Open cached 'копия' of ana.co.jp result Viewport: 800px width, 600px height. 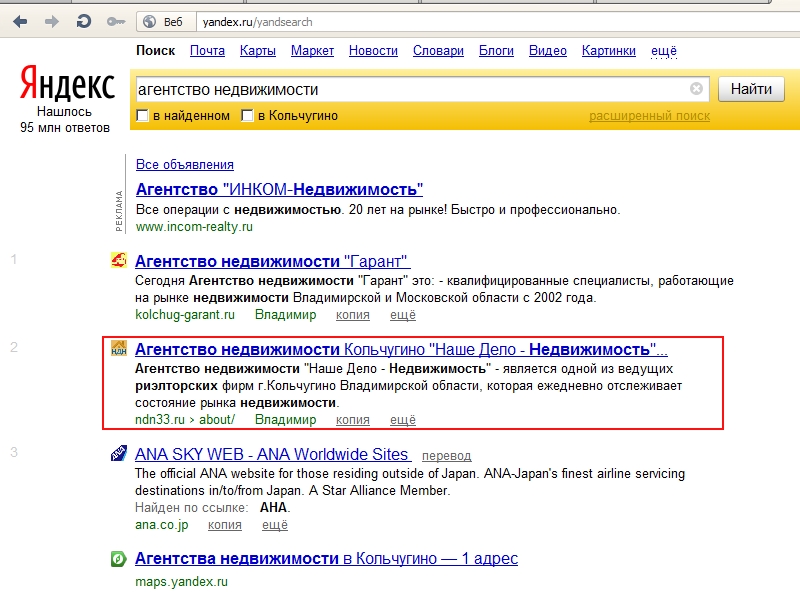[x=224, y=525]
